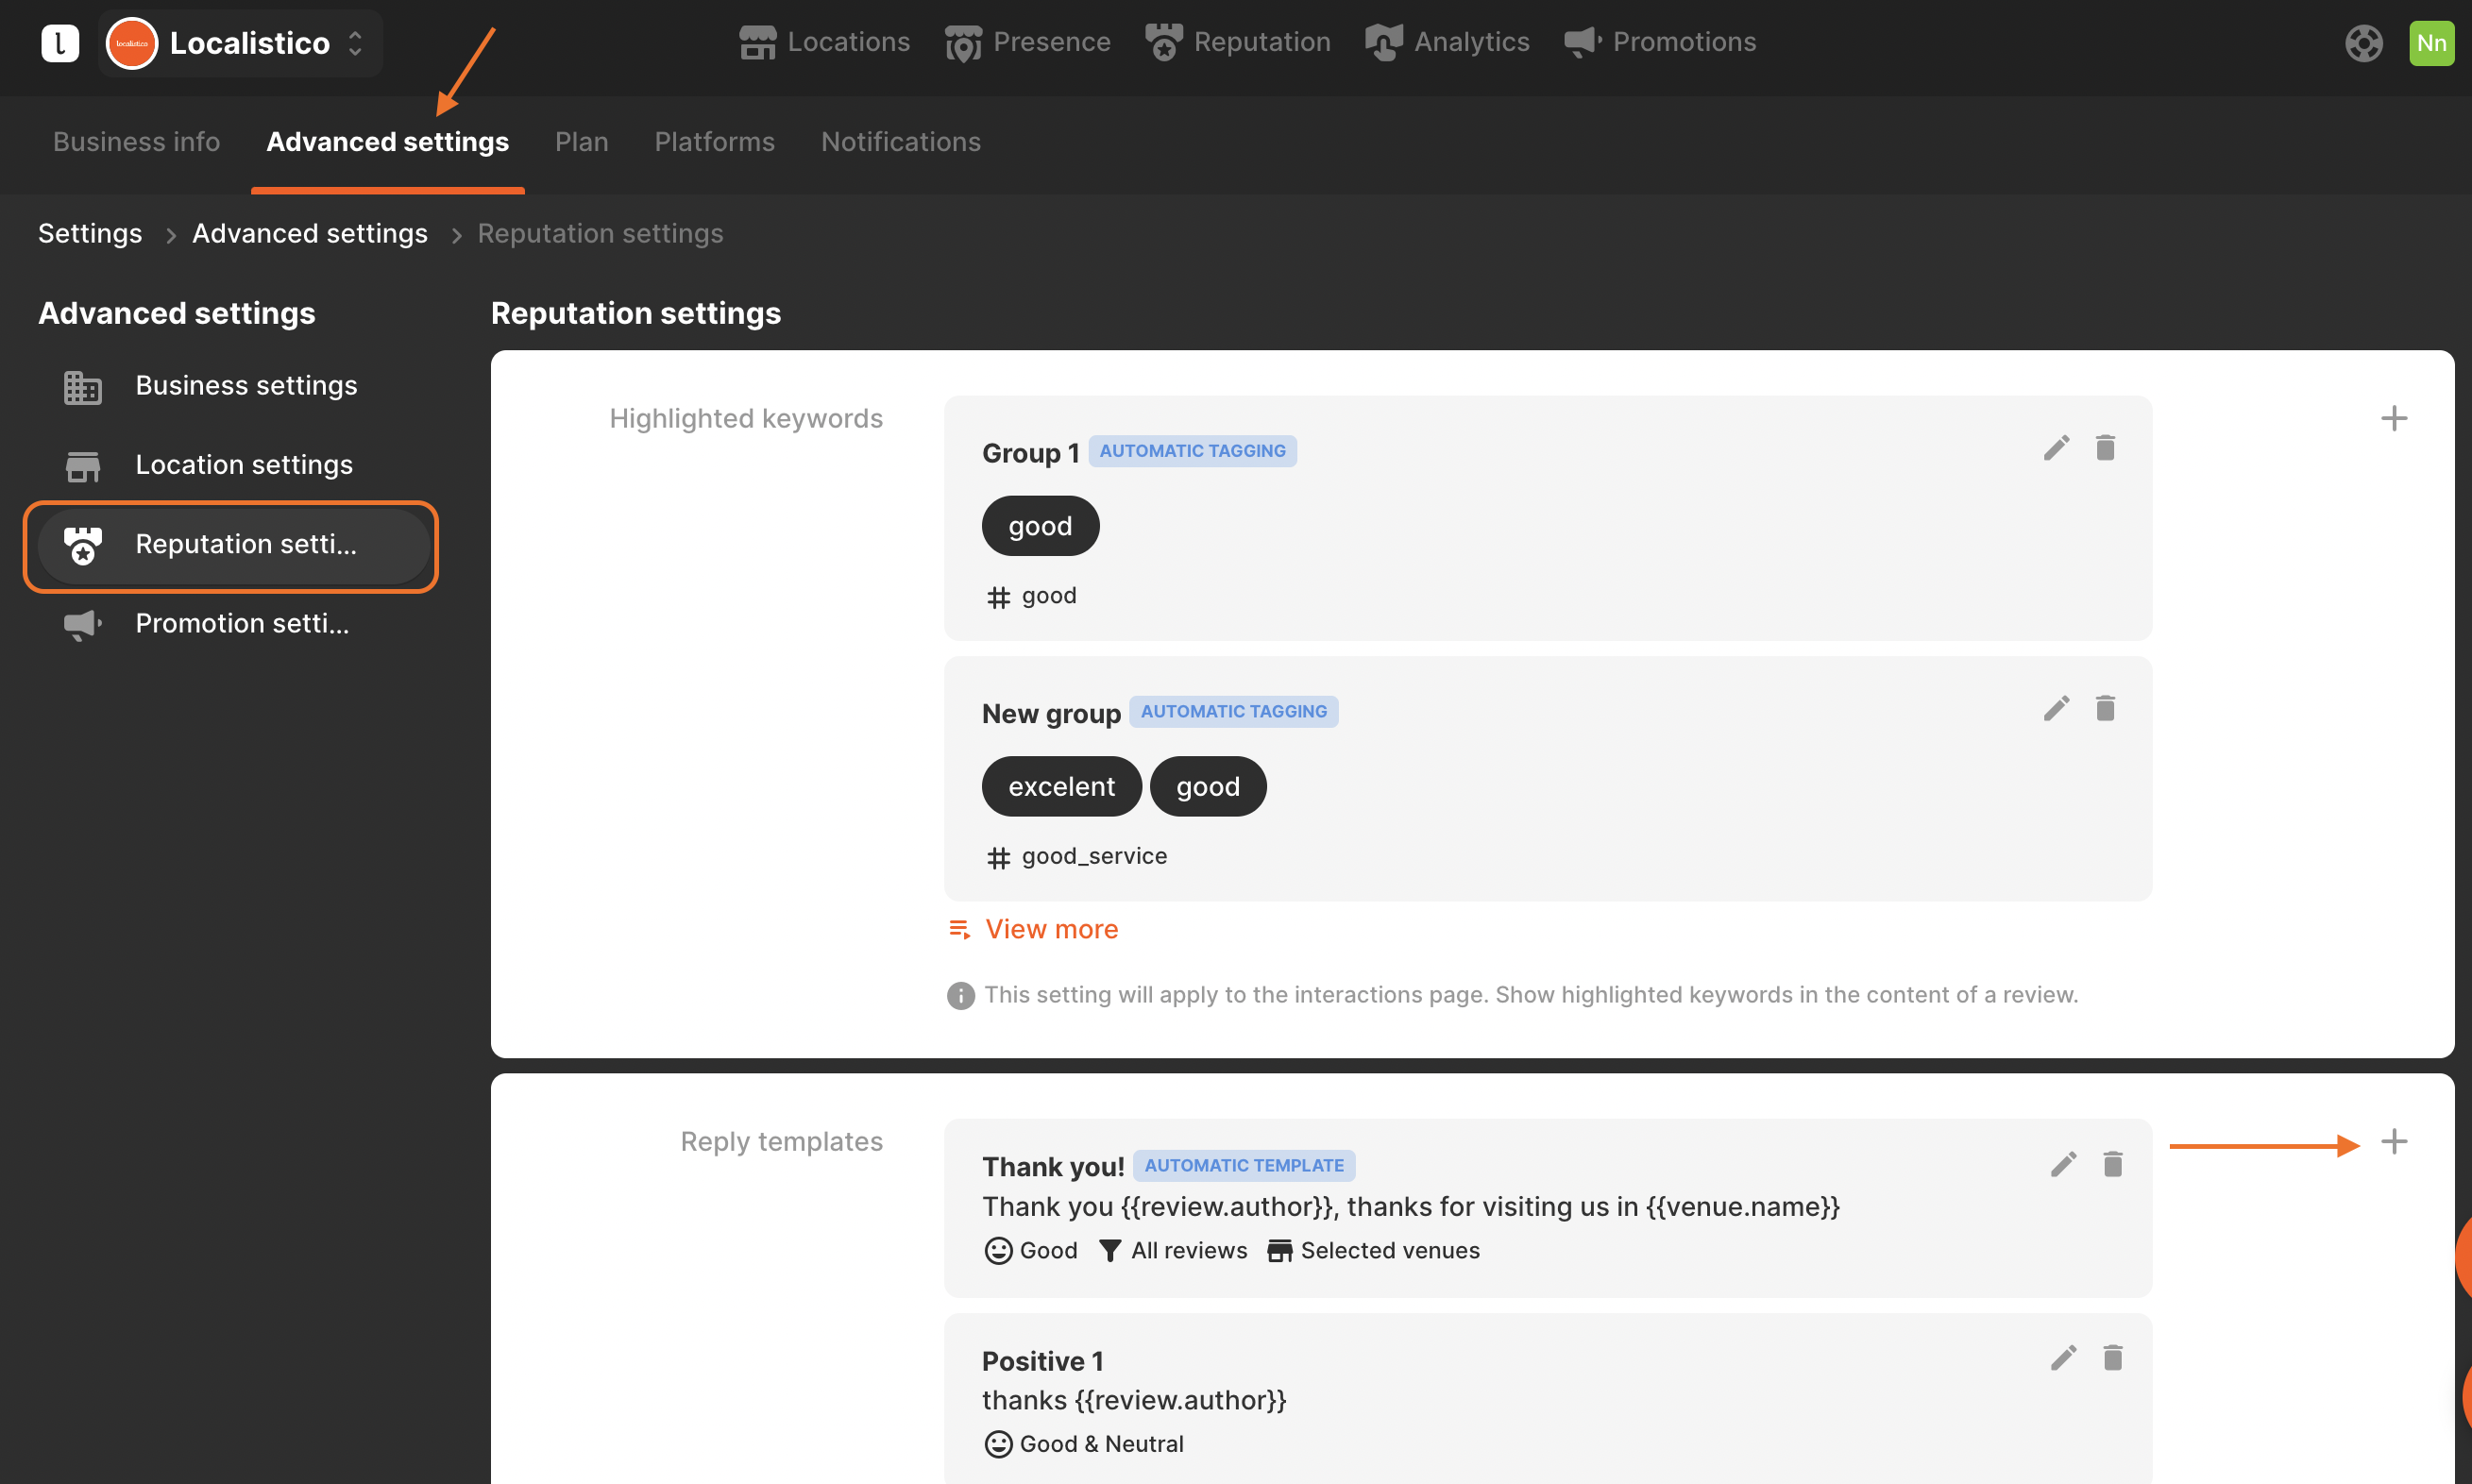This screenshot has height=1484, width=2472.
Task: Switch to the Notifications tab
Action: pyautogui.click(x=901, y=142)
